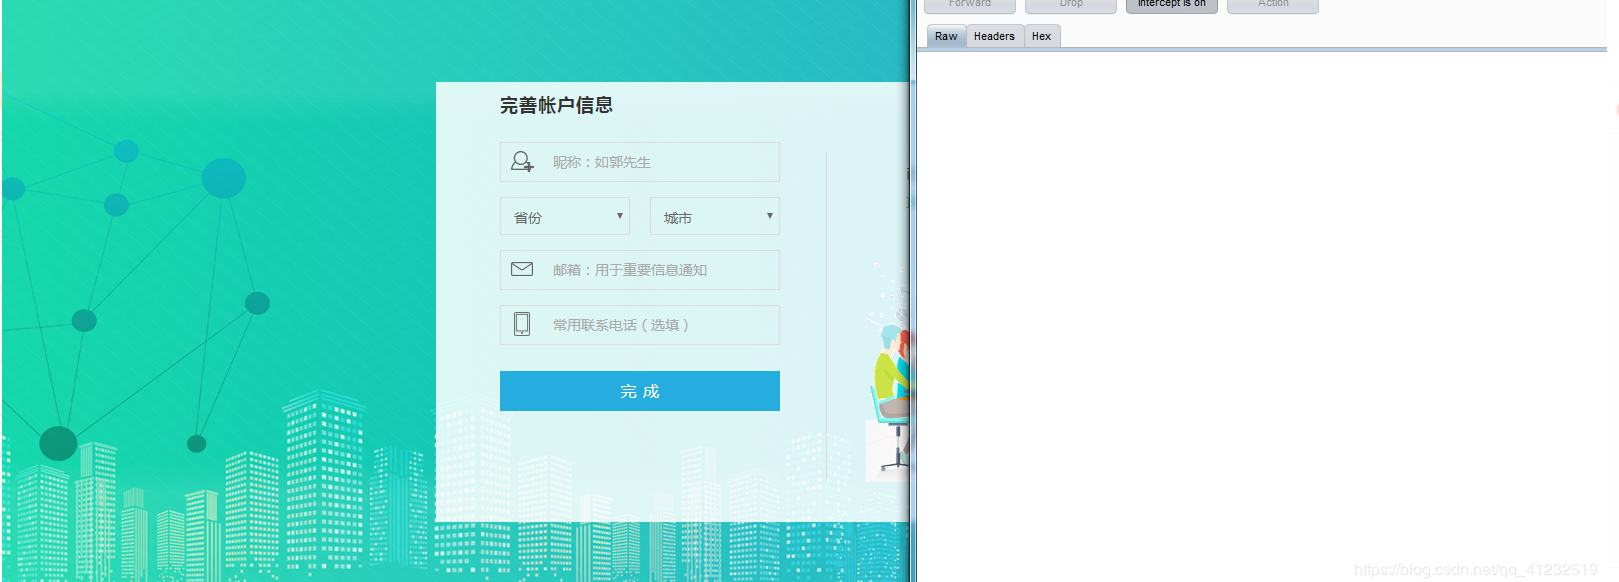The height and width of the screenshot is (582, 1619).
Task: Click the blue 完成 button
Action: coord(640,391)
